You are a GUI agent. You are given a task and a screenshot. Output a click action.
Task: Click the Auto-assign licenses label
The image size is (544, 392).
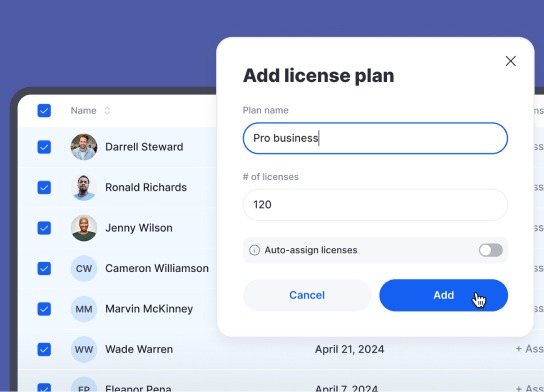coord(311,250)
